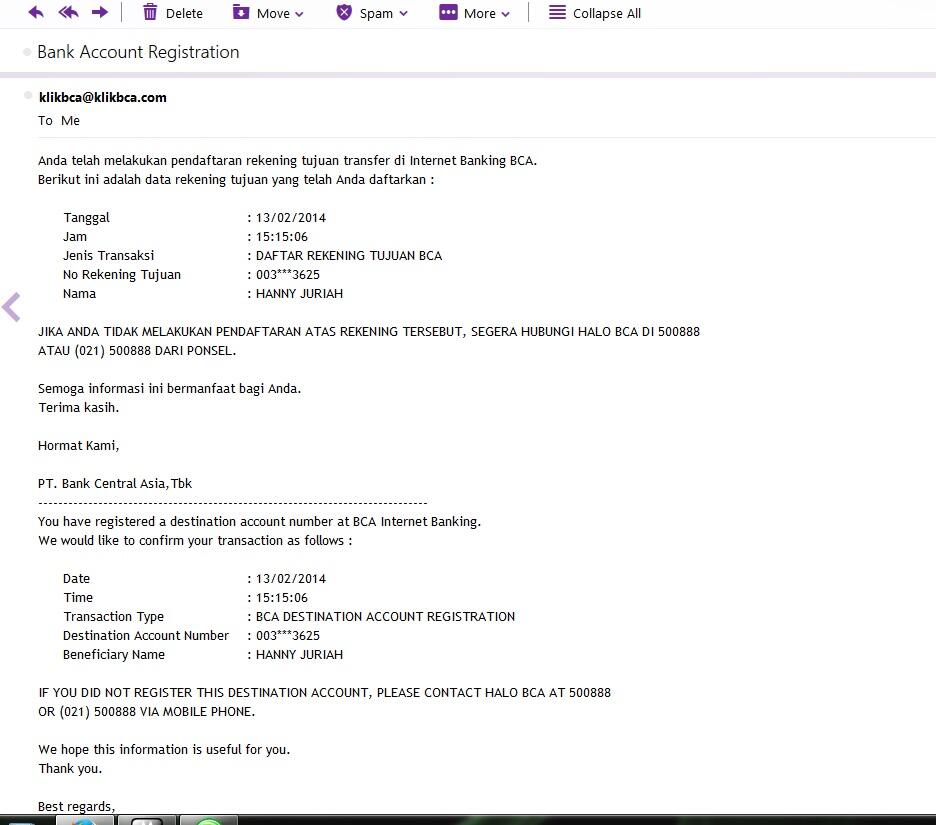The height and width of the screenshot is (825, 936).
Task: Click the Collapse All text
Action: [606, 13]
